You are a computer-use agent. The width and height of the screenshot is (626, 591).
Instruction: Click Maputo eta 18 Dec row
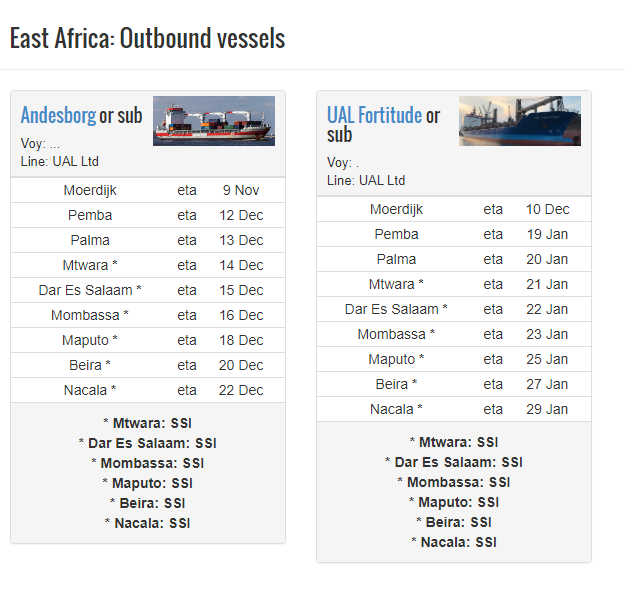point(148,340)
